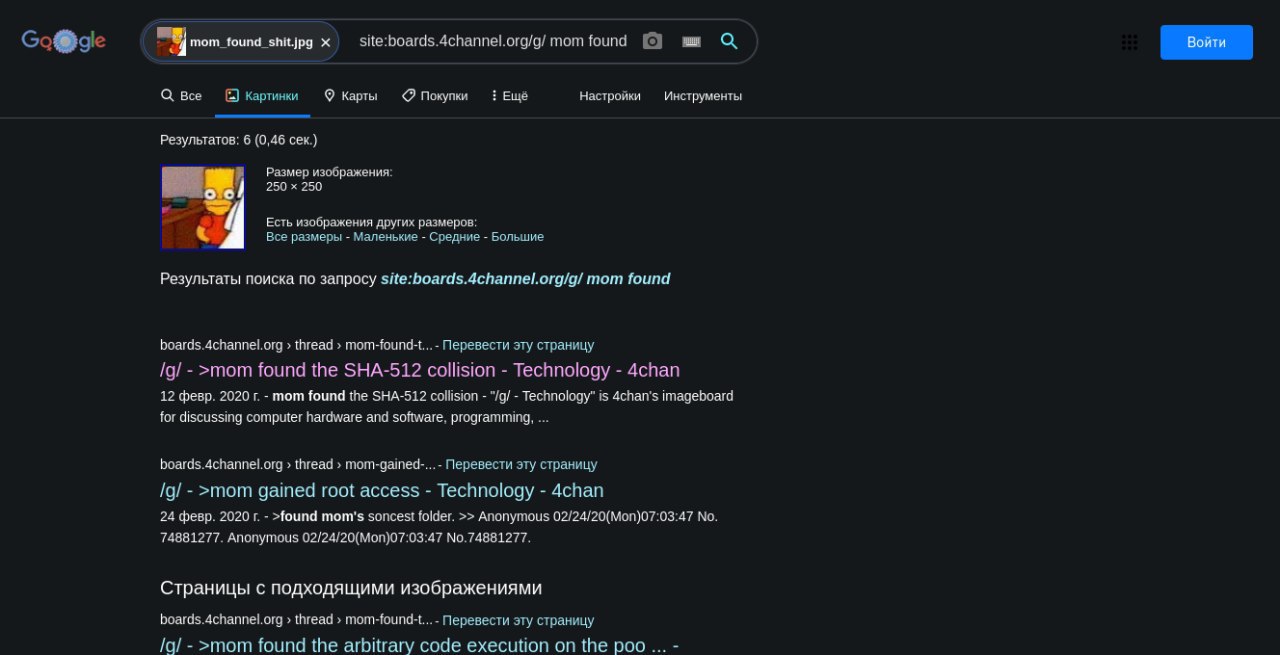Click the Результатов: 6 (0,46 сек.) text
Screen dimensions: 1280x655
[x=238, y=140]
